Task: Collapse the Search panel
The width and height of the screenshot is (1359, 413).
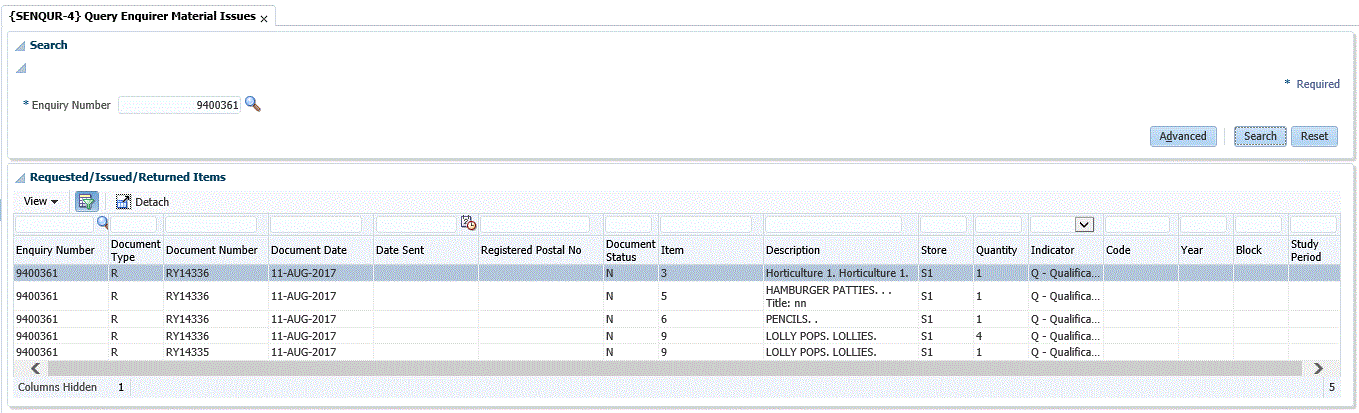Action: click(20, 46)
